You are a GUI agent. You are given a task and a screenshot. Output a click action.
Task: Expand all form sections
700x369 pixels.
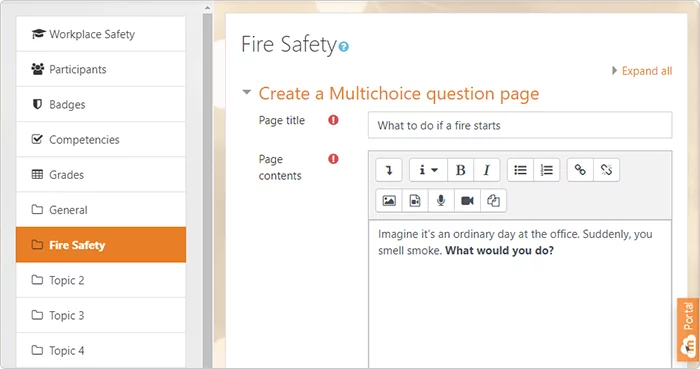(x=646, y=71)
